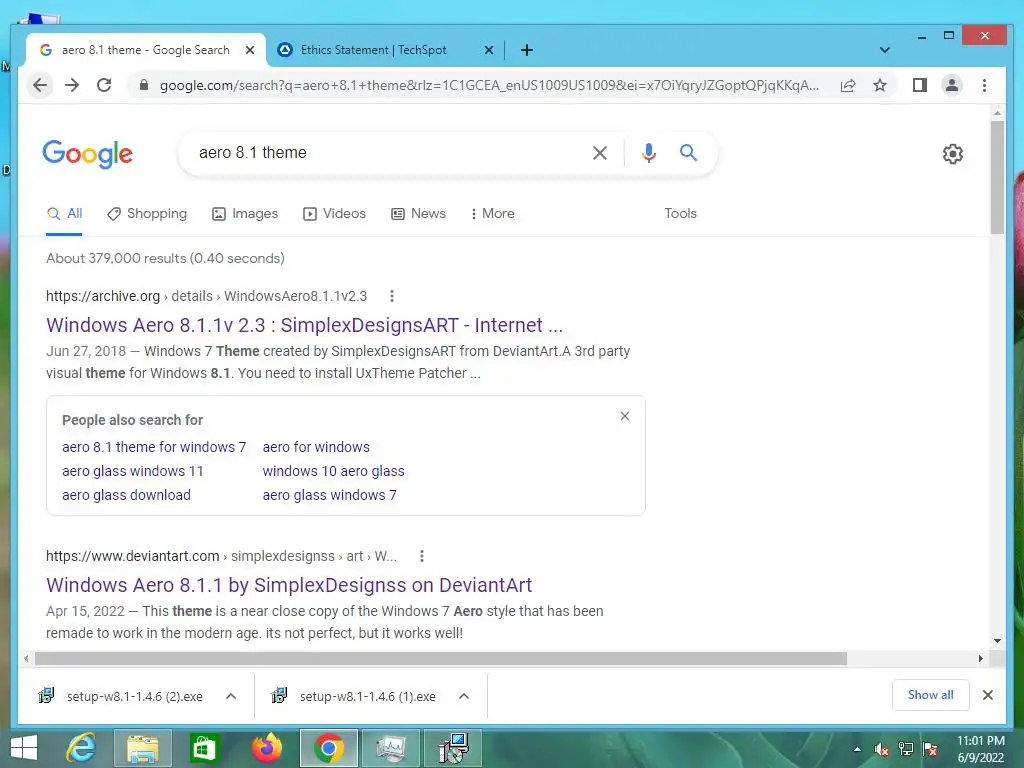Open a new tab with plus button
The height and width of the screenshot is (768, 1024).
pos(526,50)
